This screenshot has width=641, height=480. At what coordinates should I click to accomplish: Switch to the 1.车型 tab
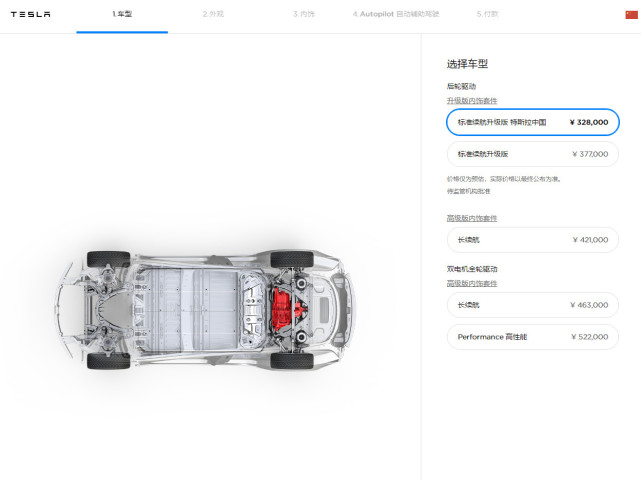point(122,14)
